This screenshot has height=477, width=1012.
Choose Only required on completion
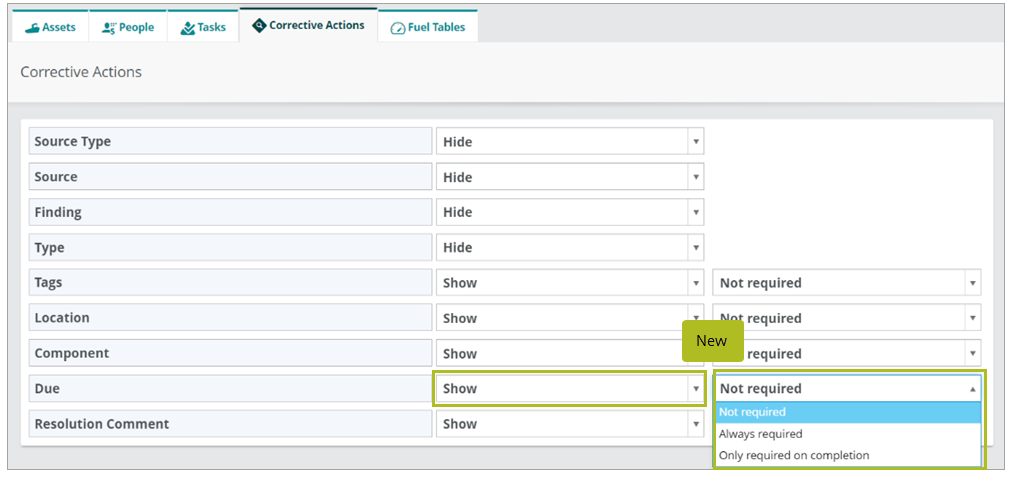[847, 455]
